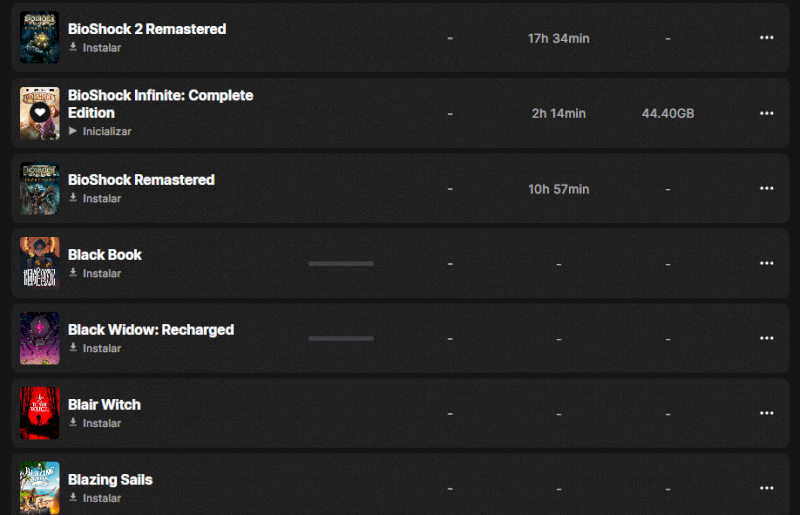Open the three-dot menu for BioShock Infinite

point(767,113)
